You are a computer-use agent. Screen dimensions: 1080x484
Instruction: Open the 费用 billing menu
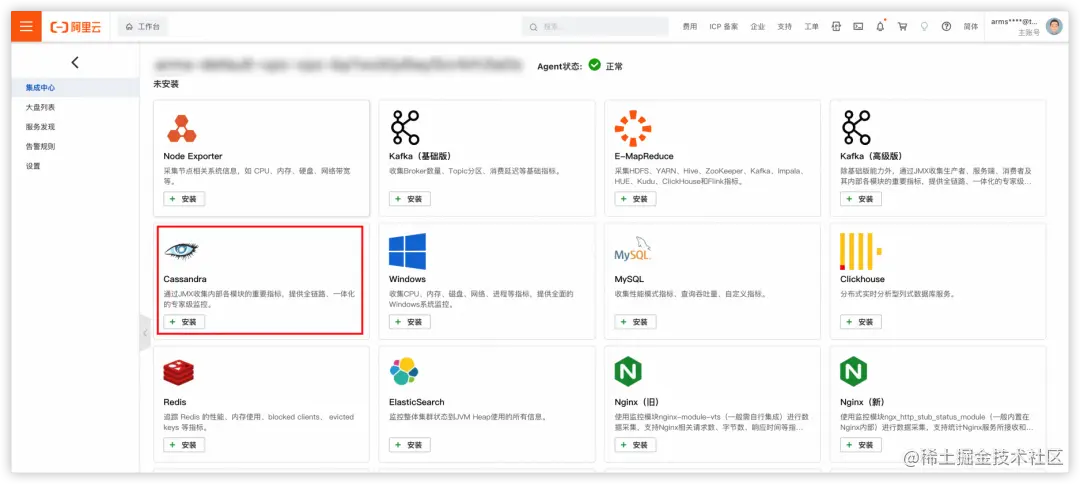(x=689, y=27)
